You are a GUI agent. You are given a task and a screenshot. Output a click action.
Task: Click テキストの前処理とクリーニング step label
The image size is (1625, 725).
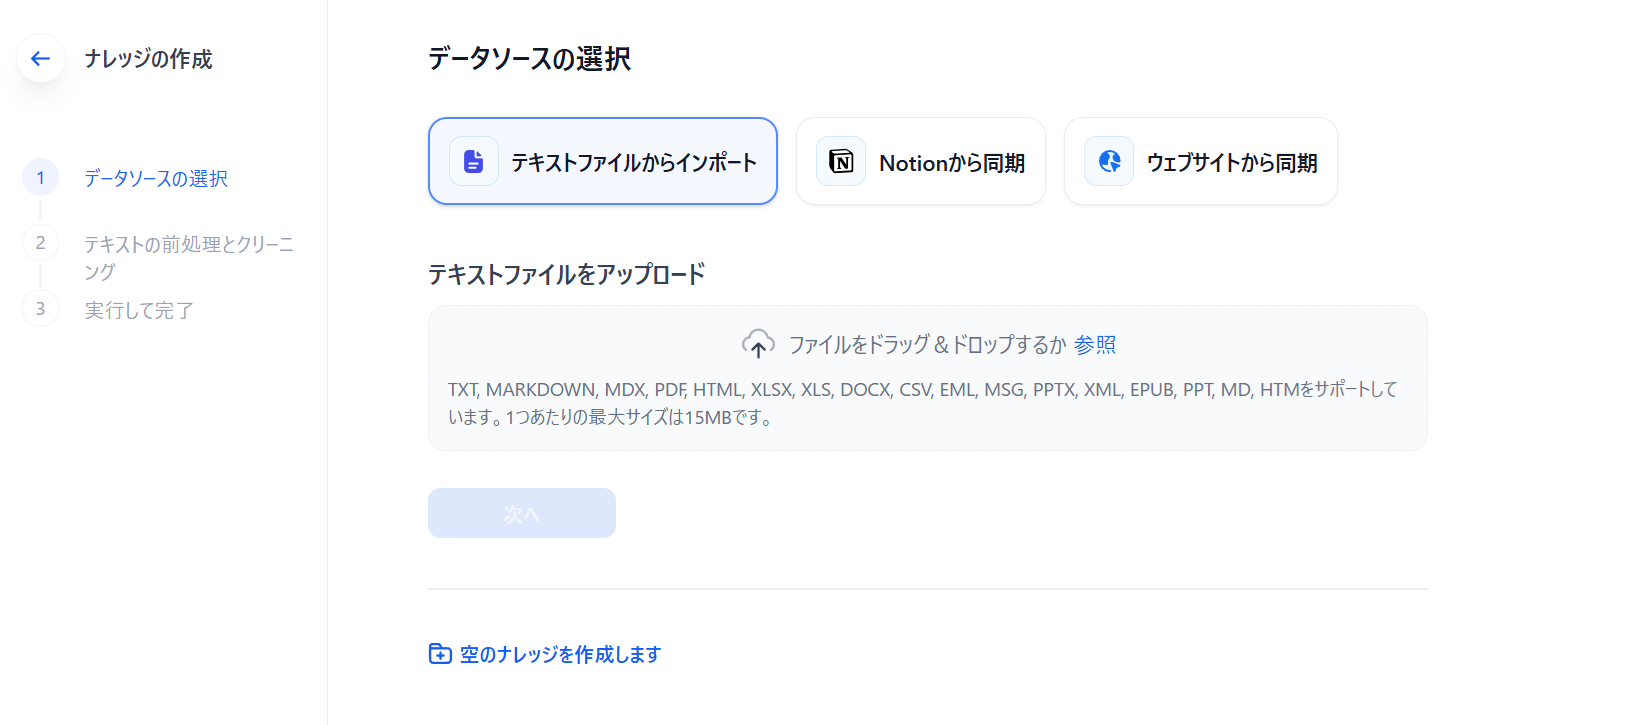[189, 258]
